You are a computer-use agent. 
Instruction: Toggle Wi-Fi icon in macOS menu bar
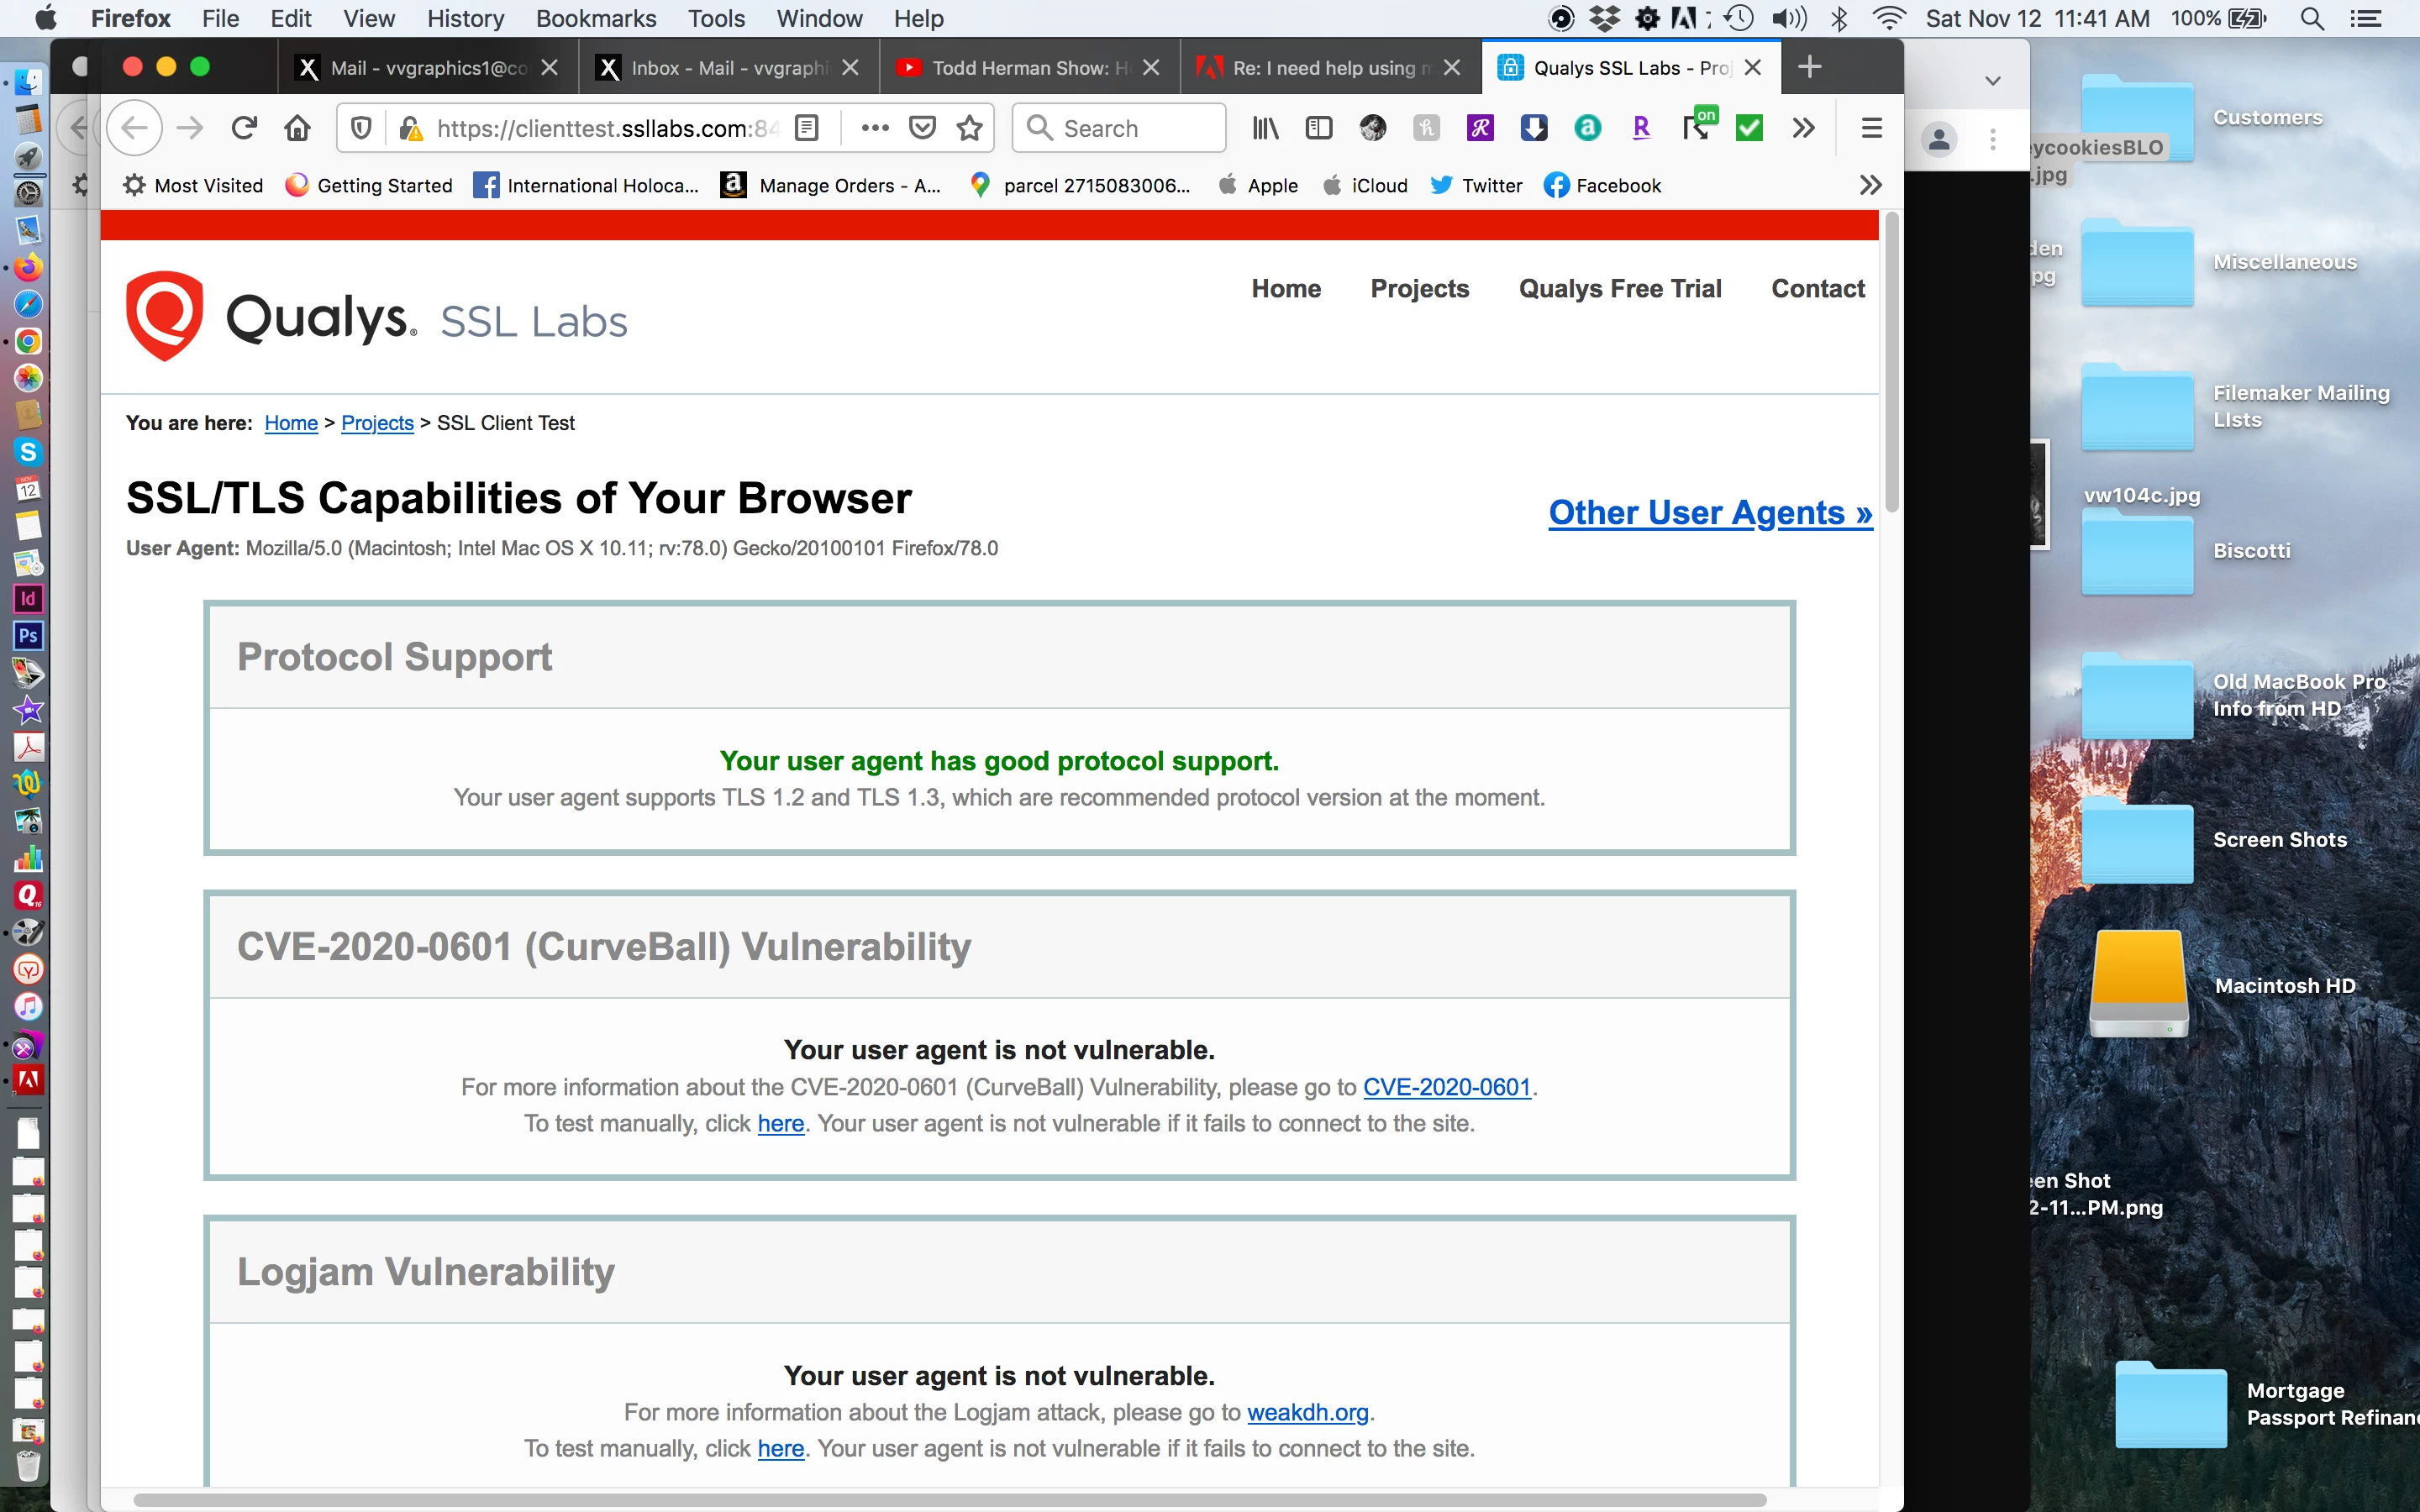pos(1888,18)
